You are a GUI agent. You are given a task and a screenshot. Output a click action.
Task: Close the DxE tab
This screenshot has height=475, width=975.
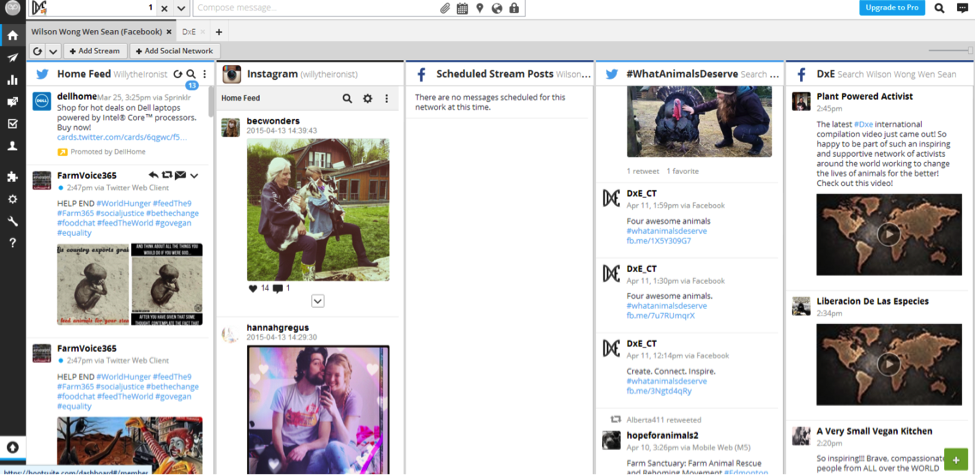coord(203,32)
